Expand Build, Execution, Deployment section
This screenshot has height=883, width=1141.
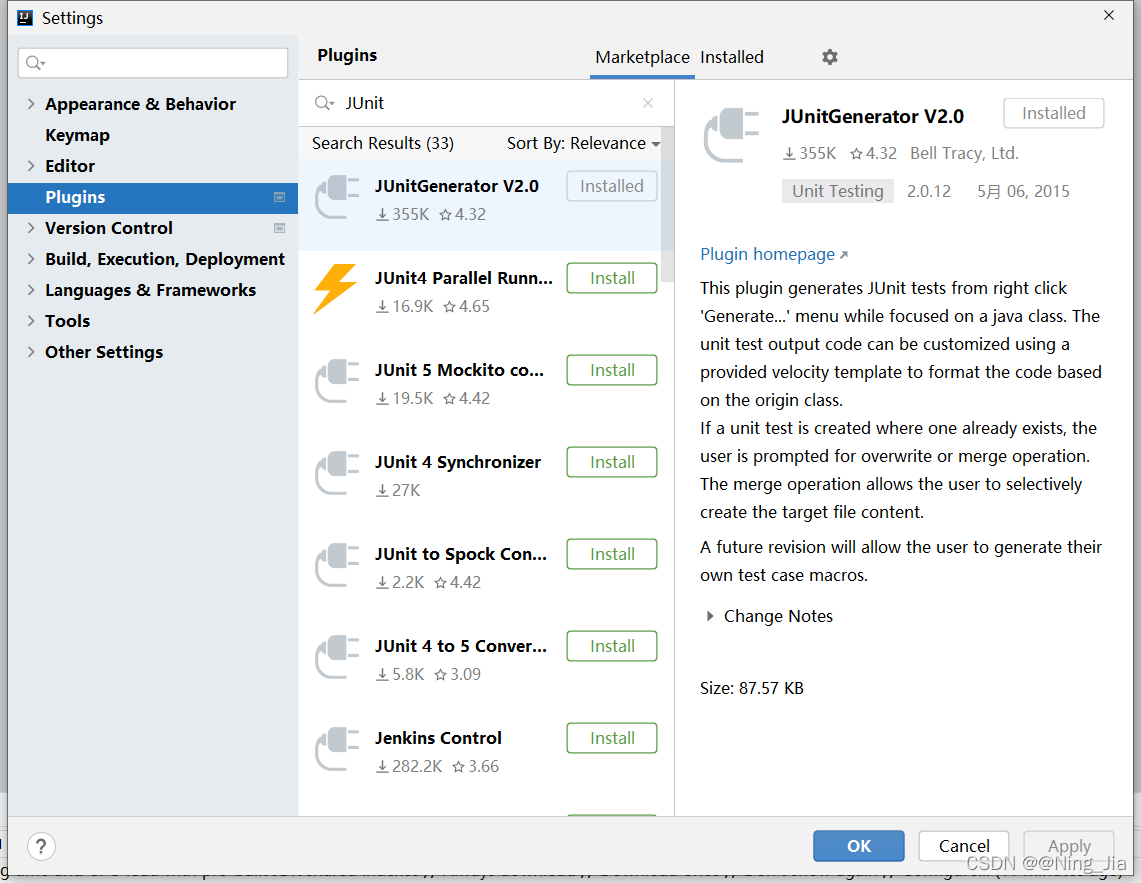coord(31,259)
